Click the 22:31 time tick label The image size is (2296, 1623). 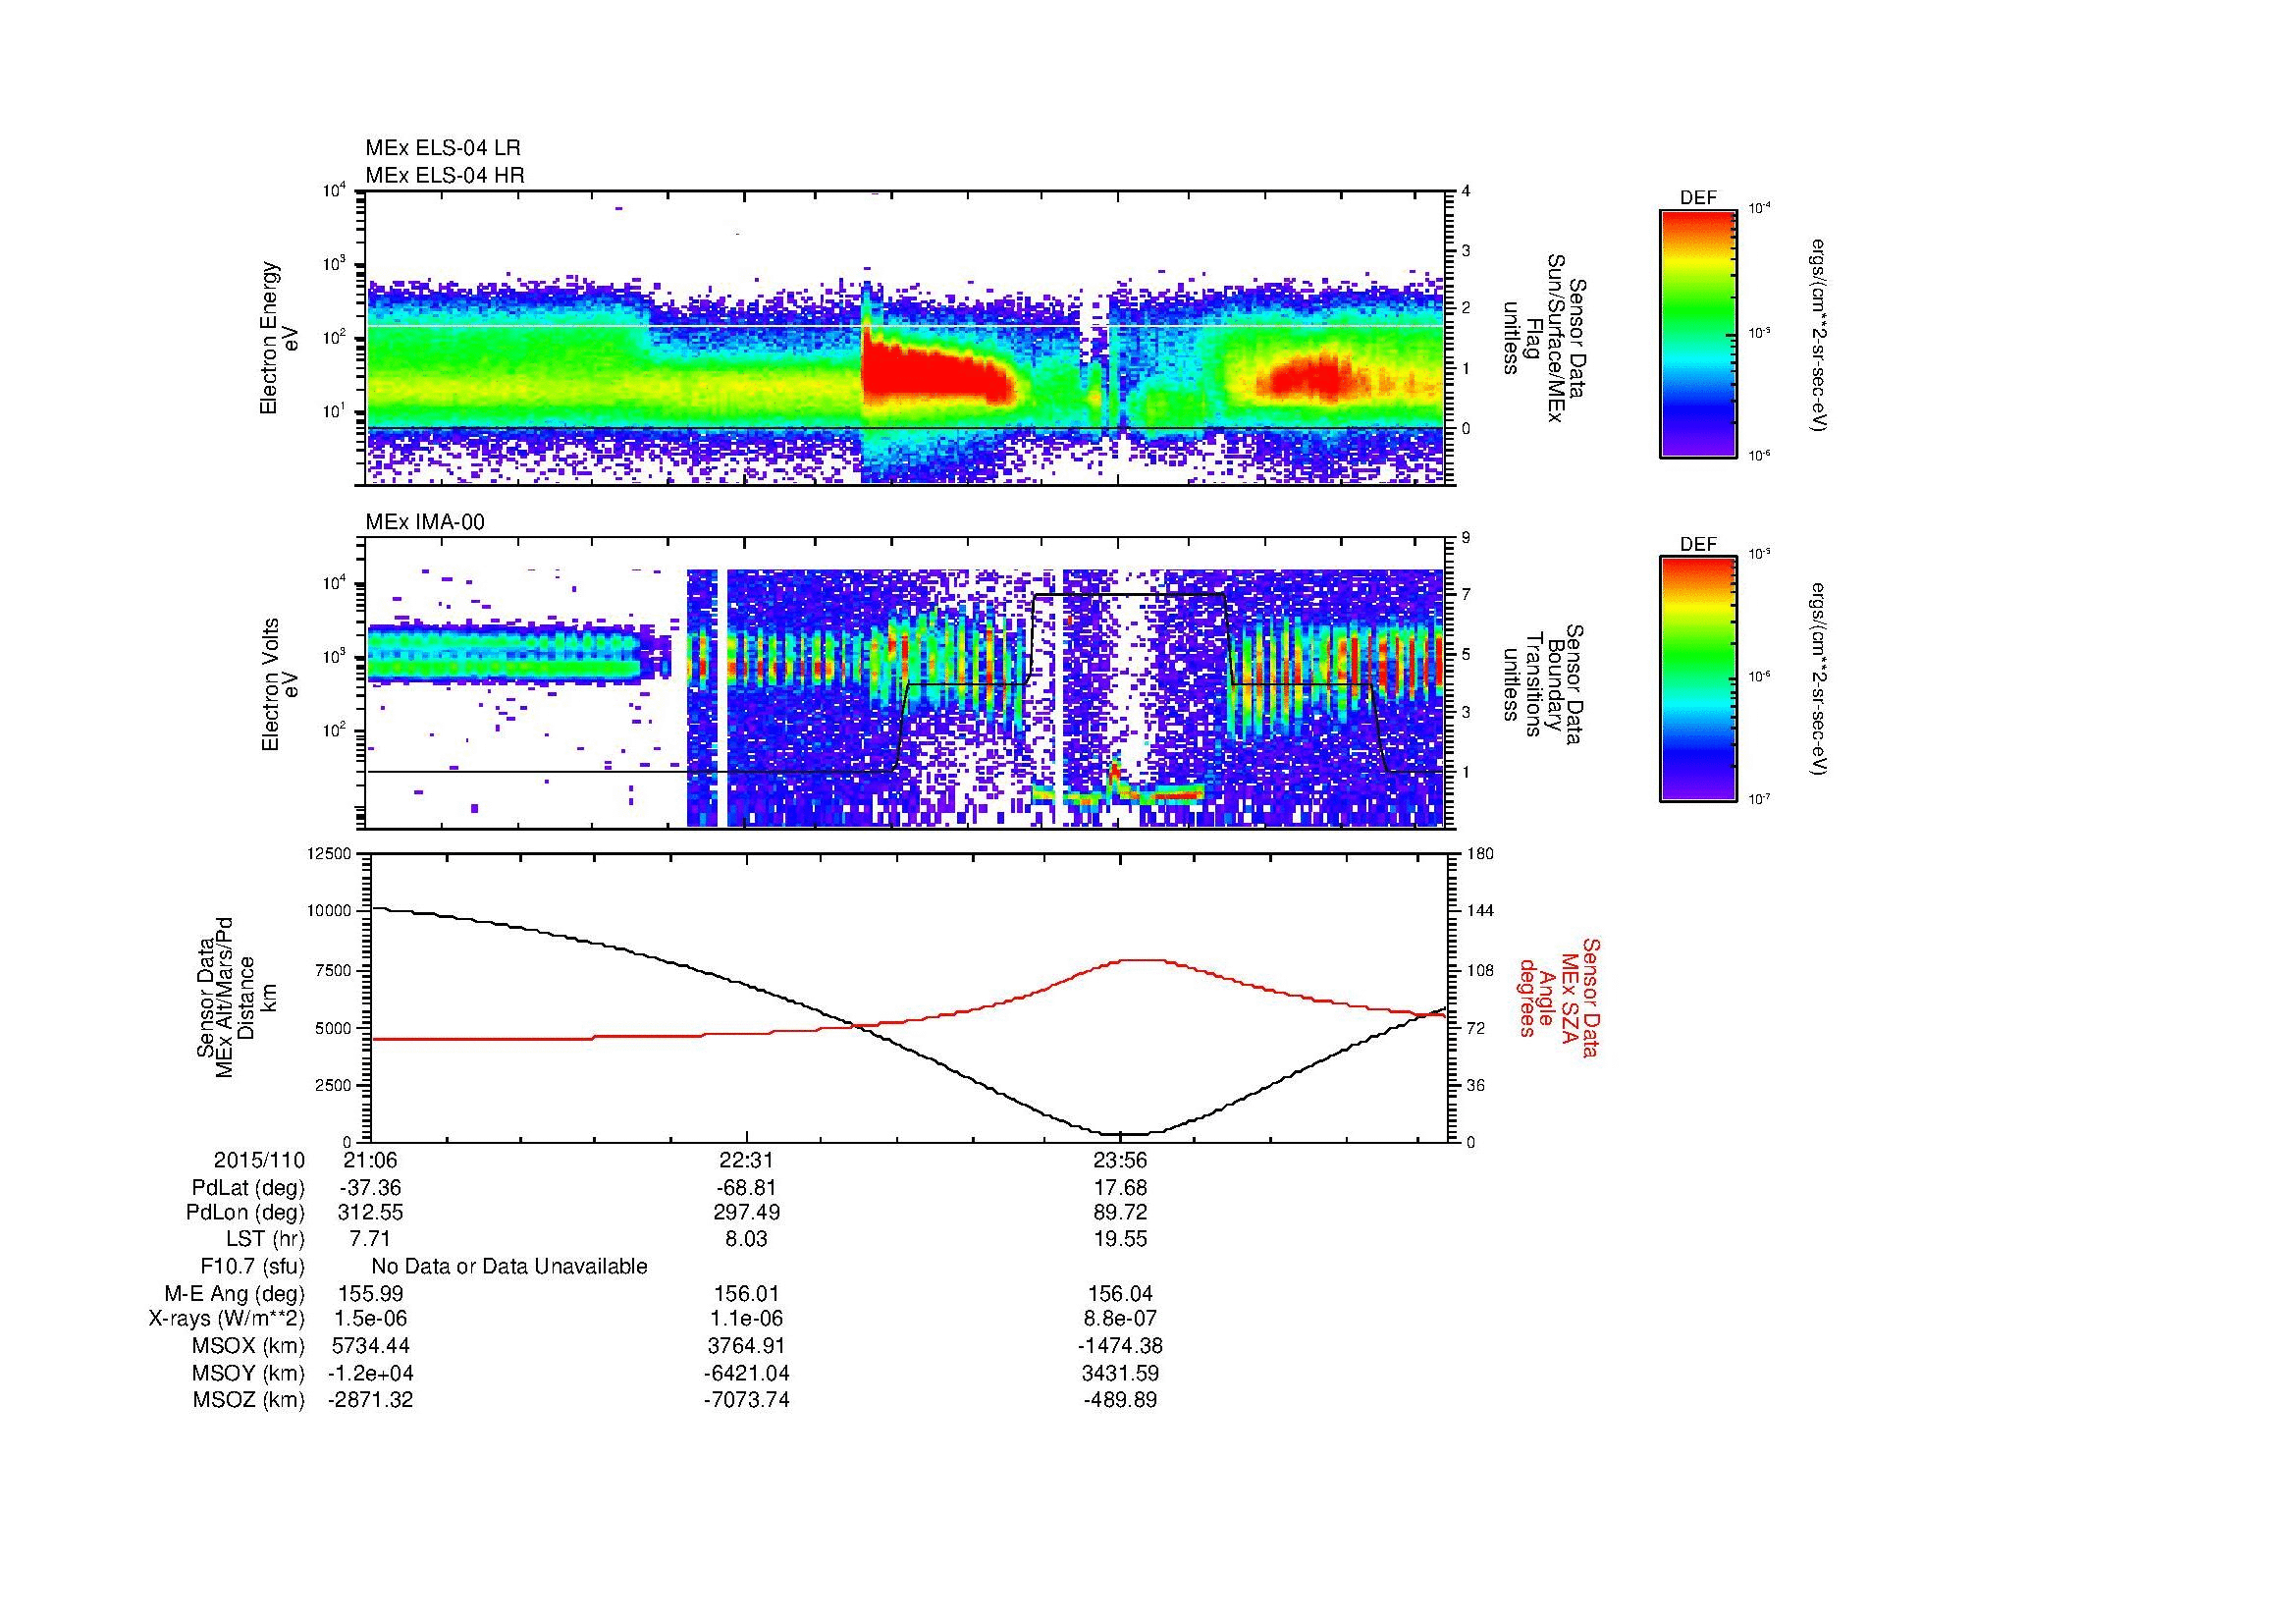tap(746, 1160)
